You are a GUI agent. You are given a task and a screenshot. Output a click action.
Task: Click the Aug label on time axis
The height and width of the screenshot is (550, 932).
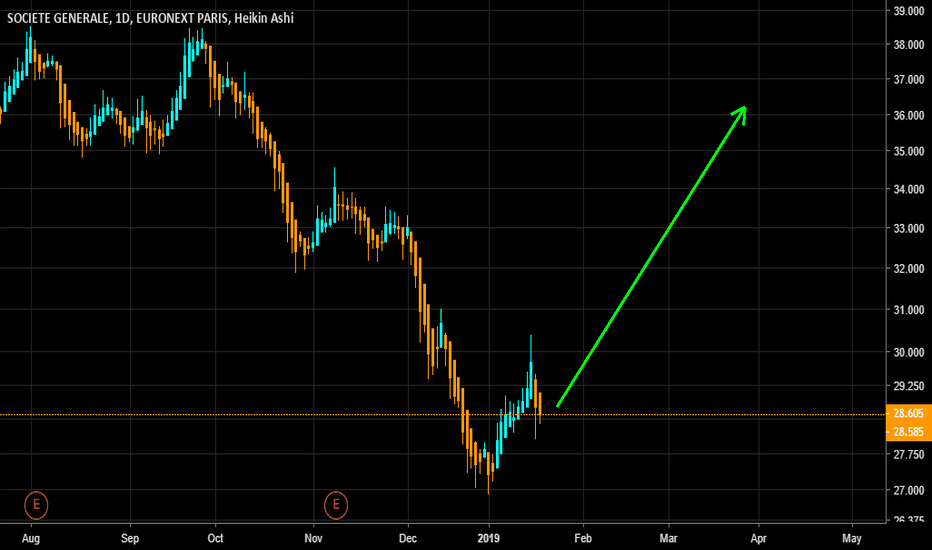pos(31,539)
